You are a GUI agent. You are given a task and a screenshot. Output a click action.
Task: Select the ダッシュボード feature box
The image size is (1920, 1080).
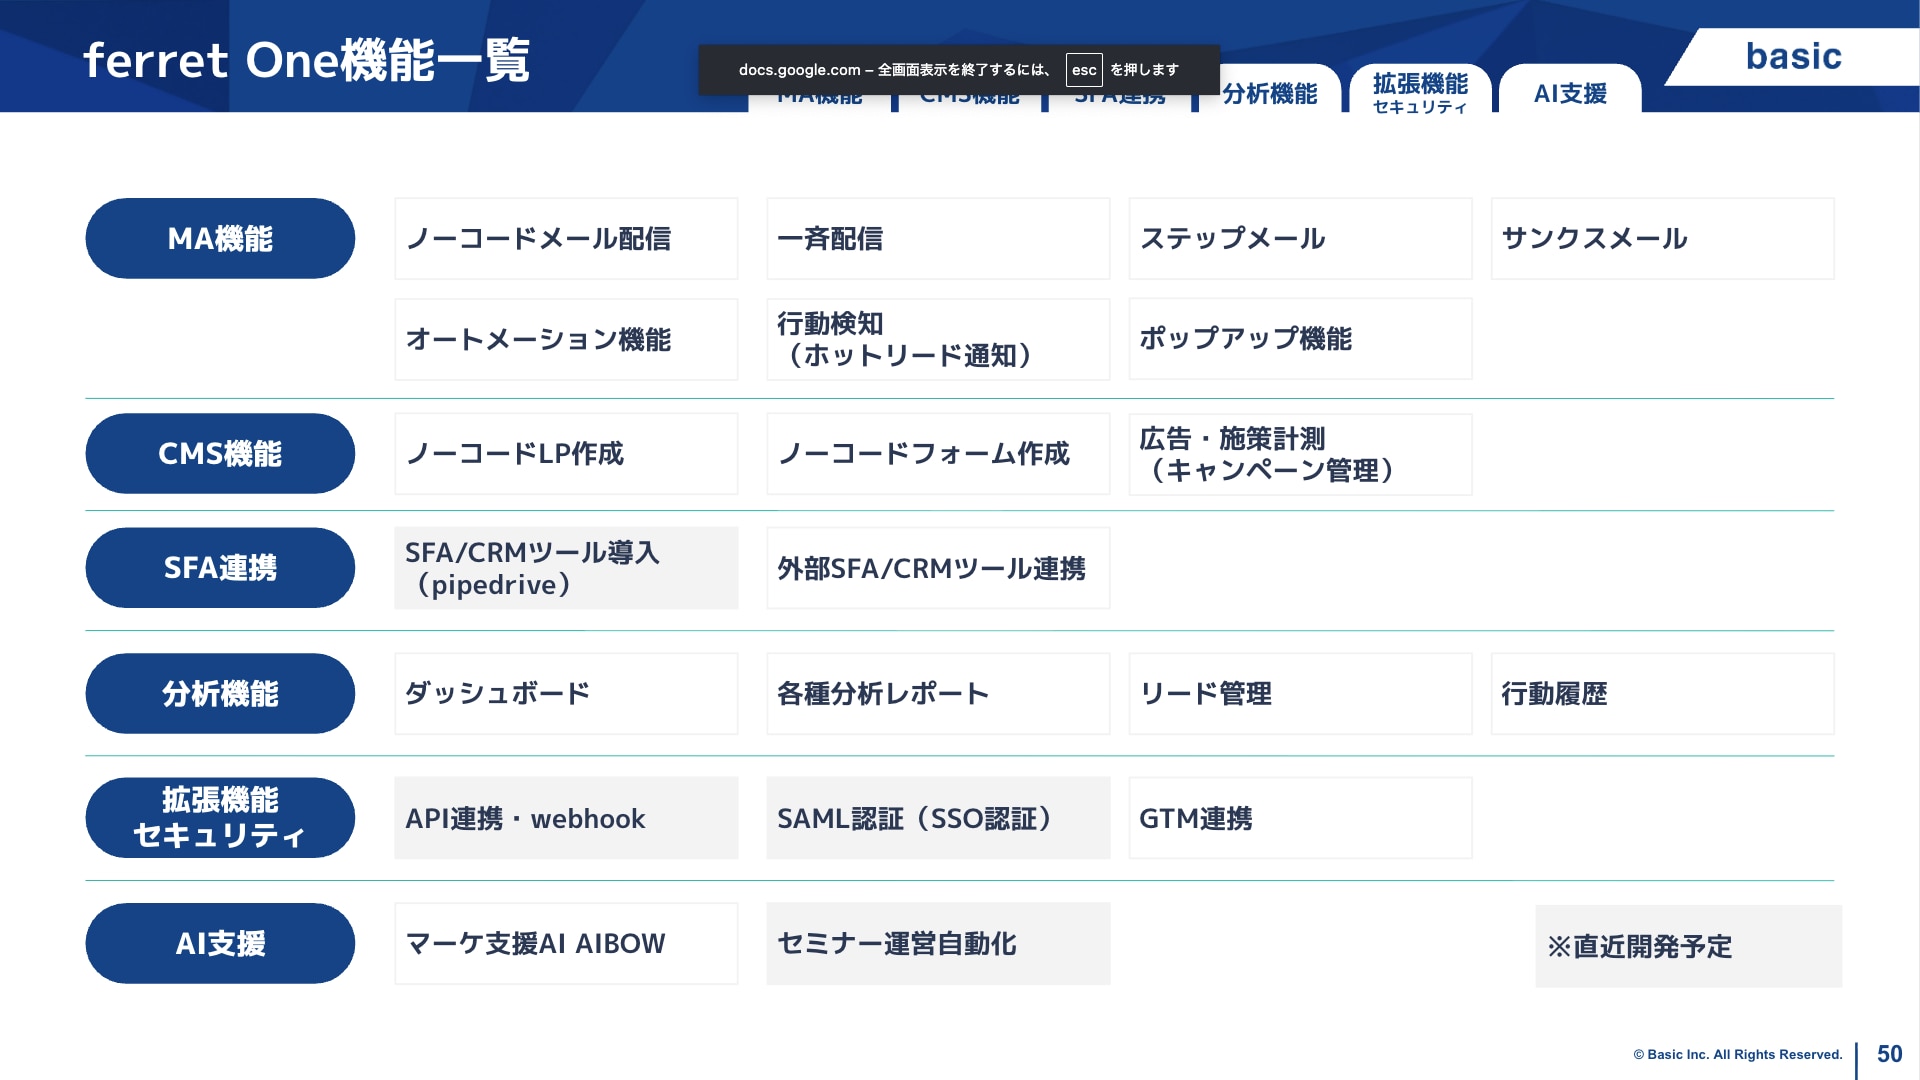(566, 694)
